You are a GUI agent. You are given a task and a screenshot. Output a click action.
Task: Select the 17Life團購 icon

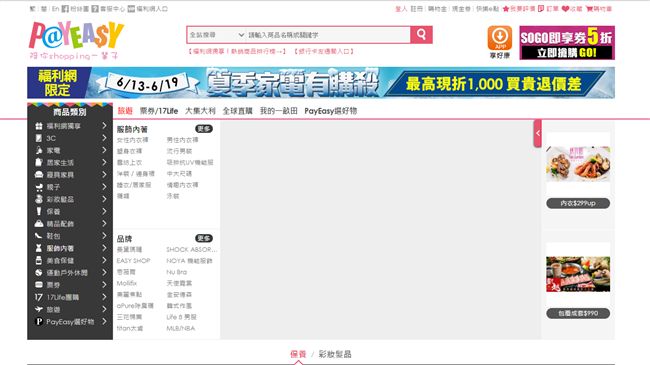39,297
